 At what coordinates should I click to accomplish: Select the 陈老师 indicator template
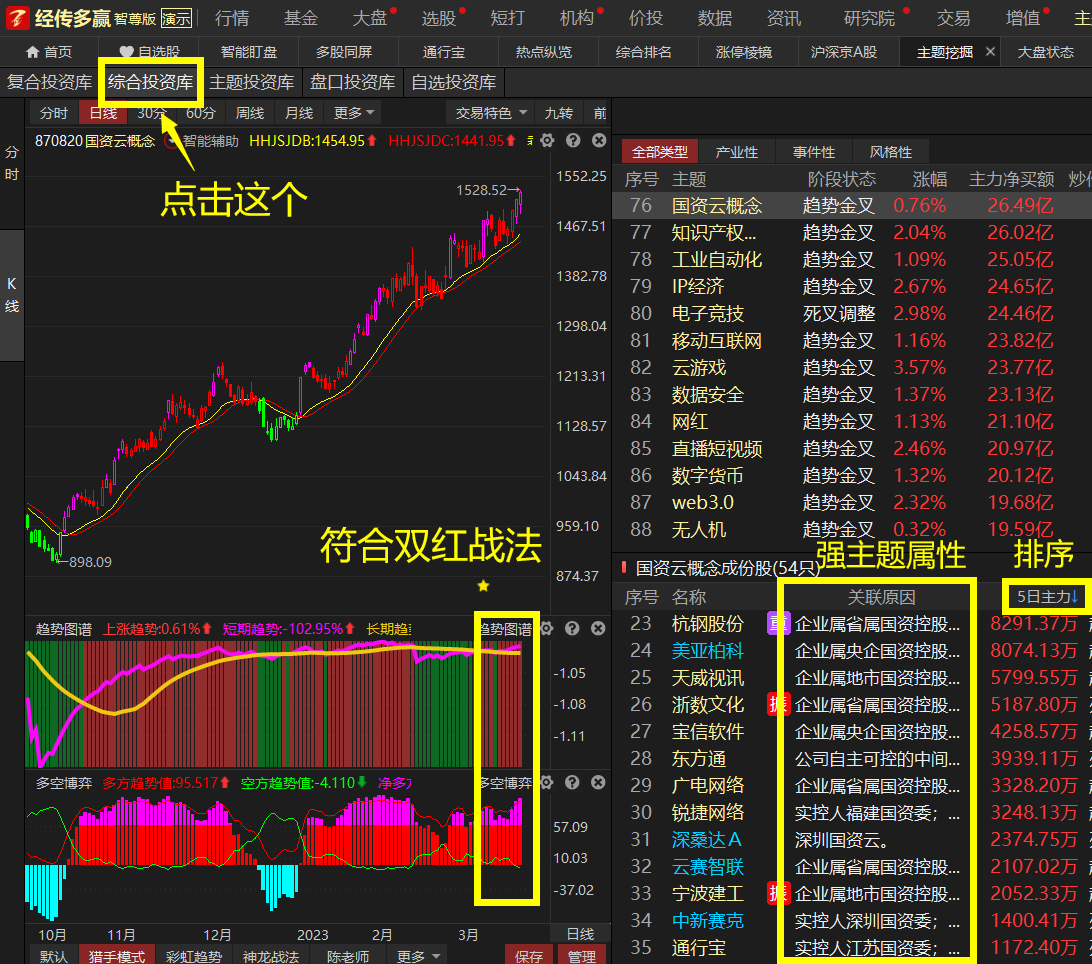click(348, 956)
